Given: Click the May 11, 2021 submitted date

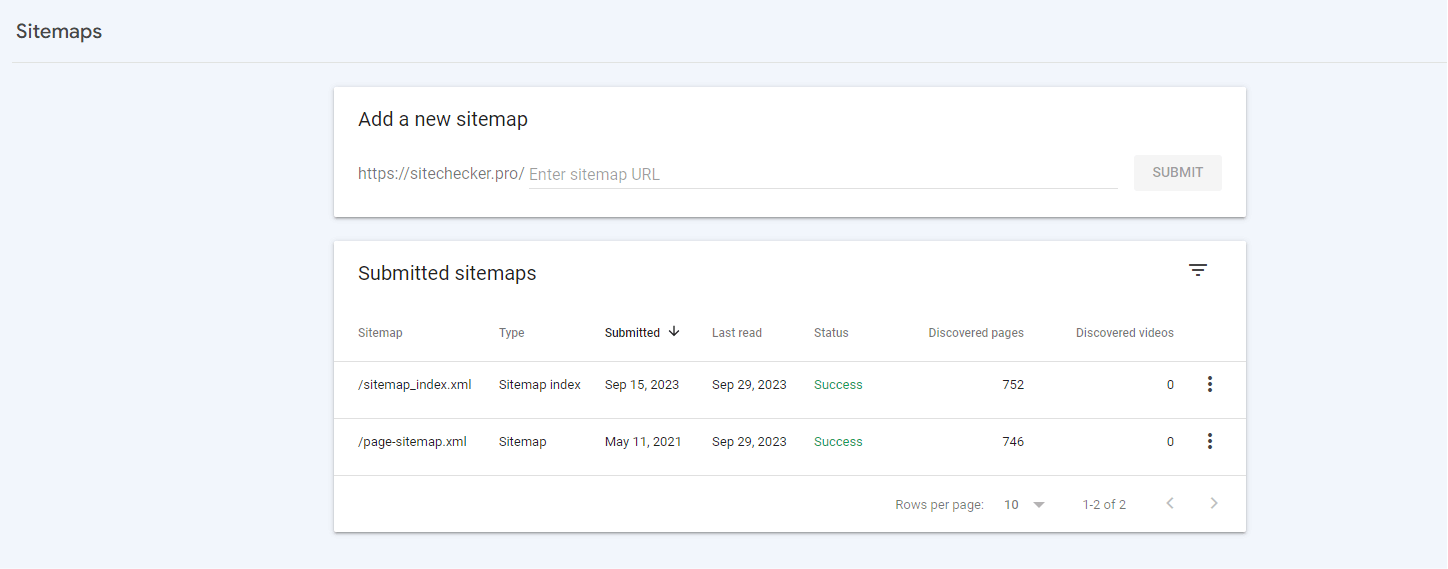Looking at the screenshot, I should click(643, 442).
